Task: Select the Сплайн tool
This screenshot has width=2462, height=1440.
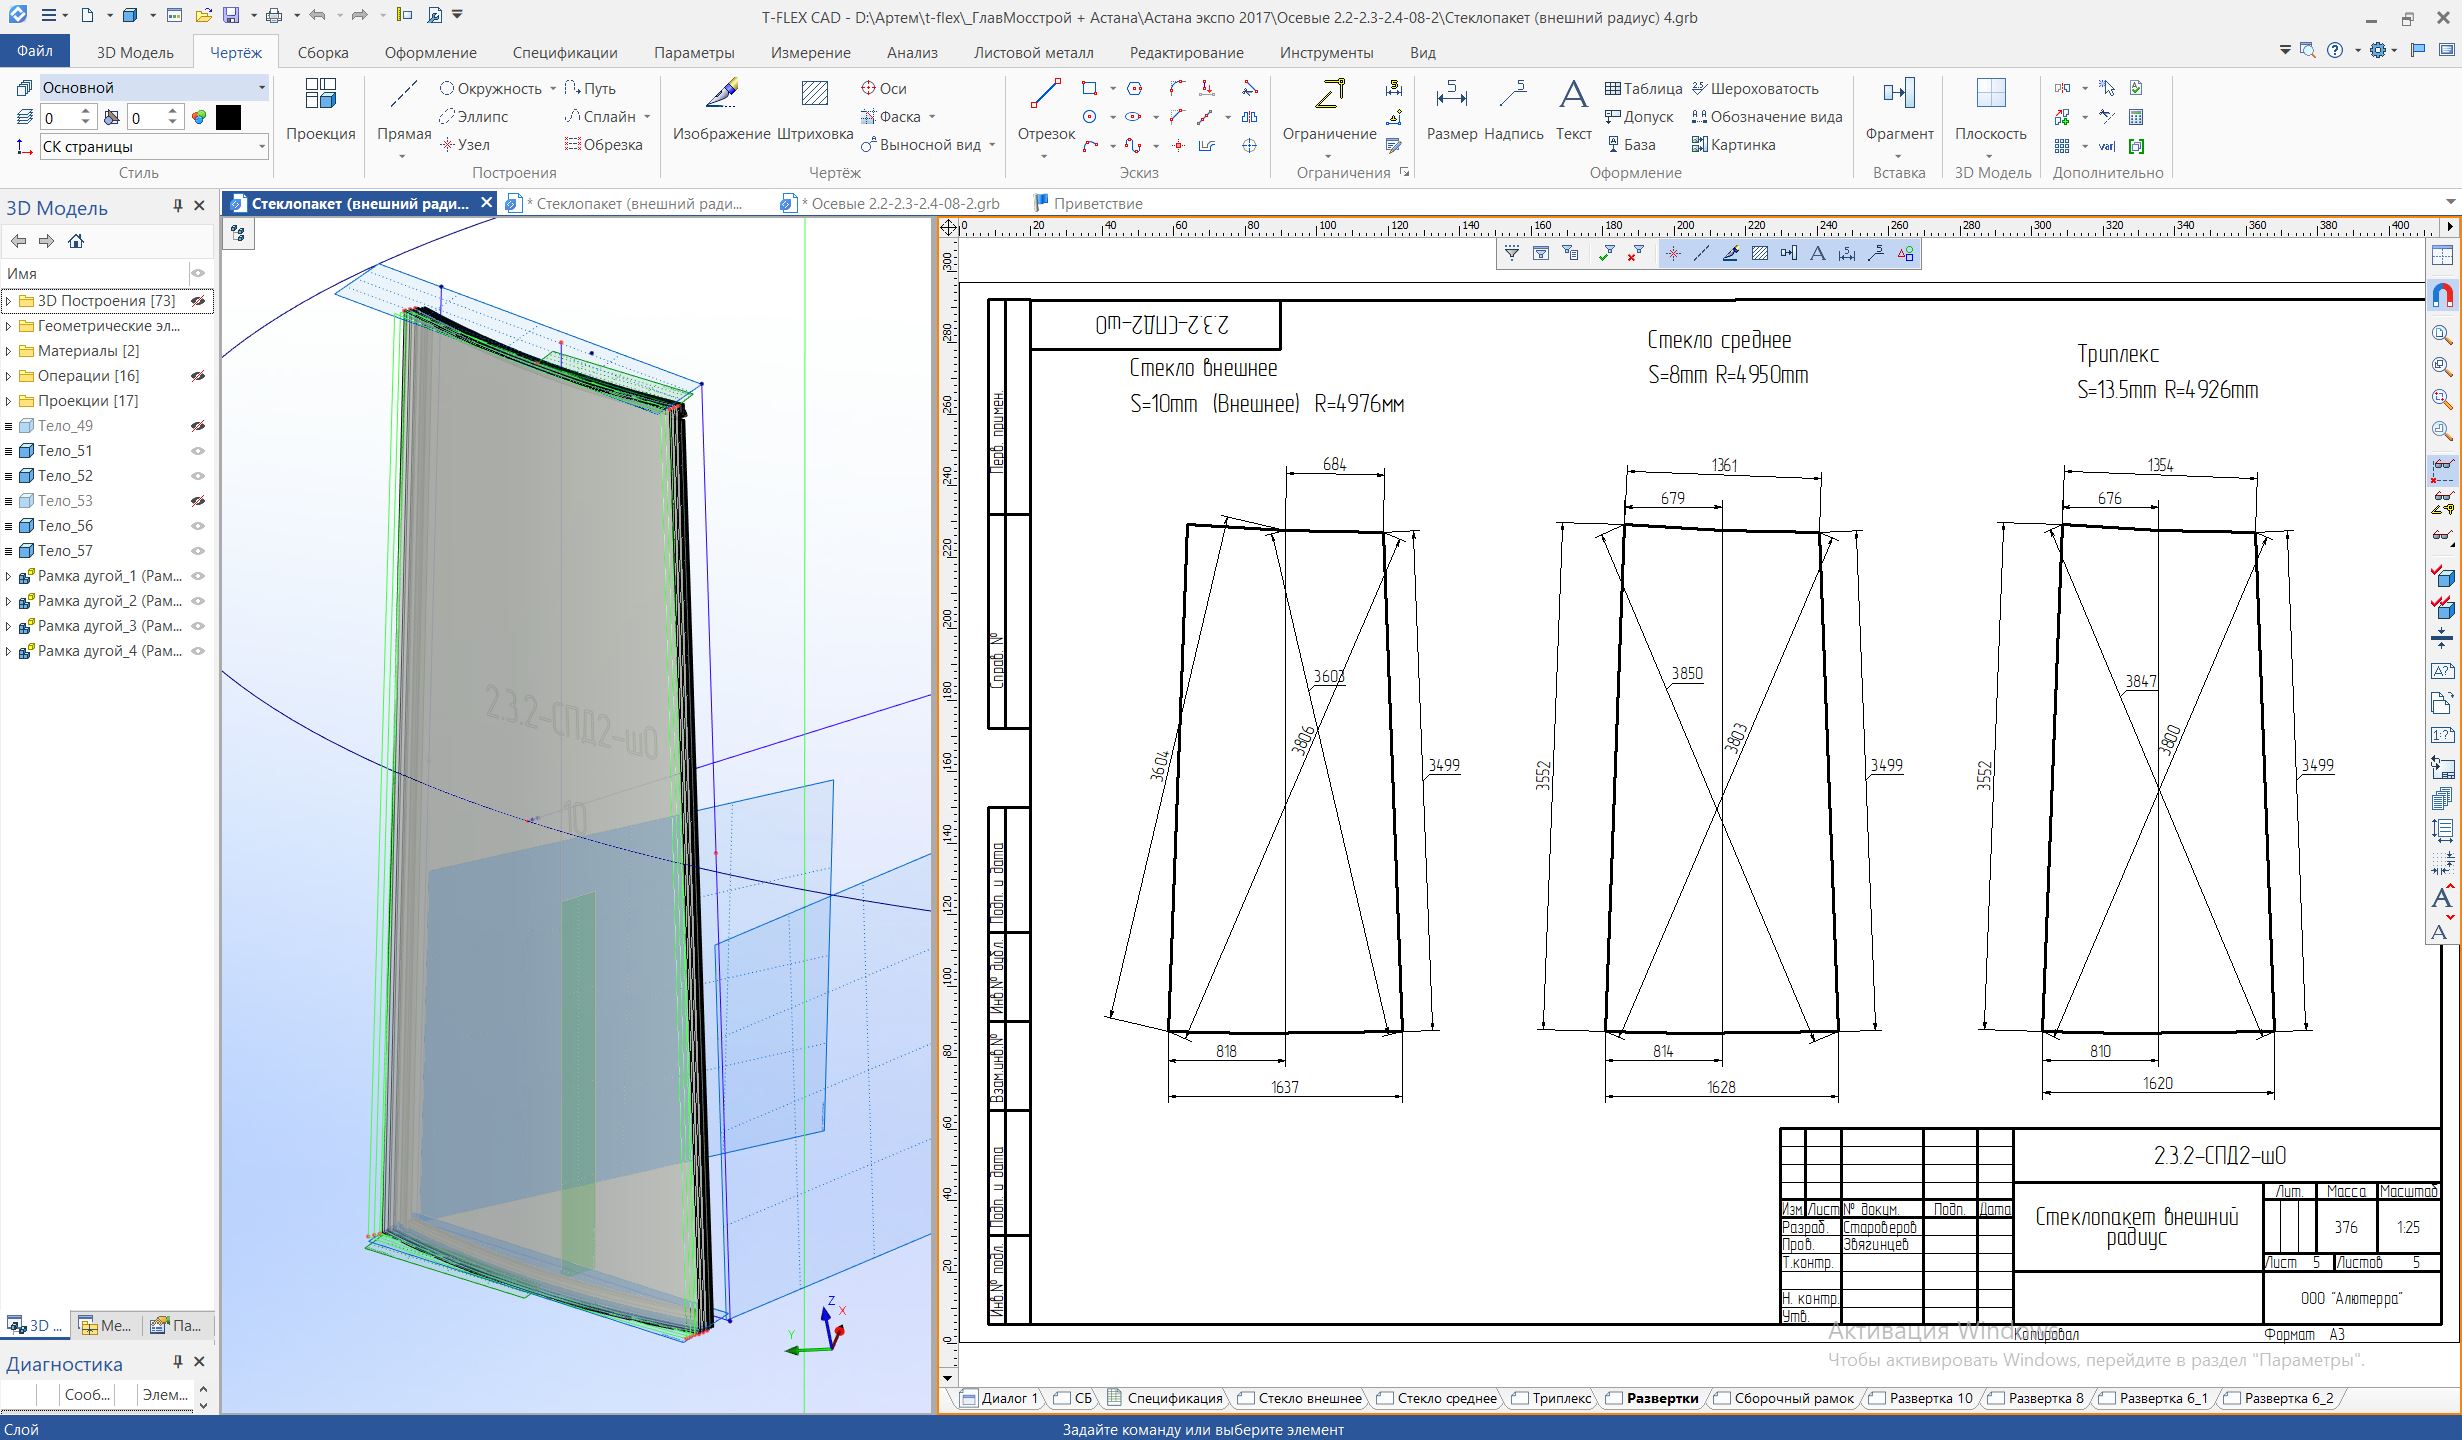Action: [x=600, y=116]
